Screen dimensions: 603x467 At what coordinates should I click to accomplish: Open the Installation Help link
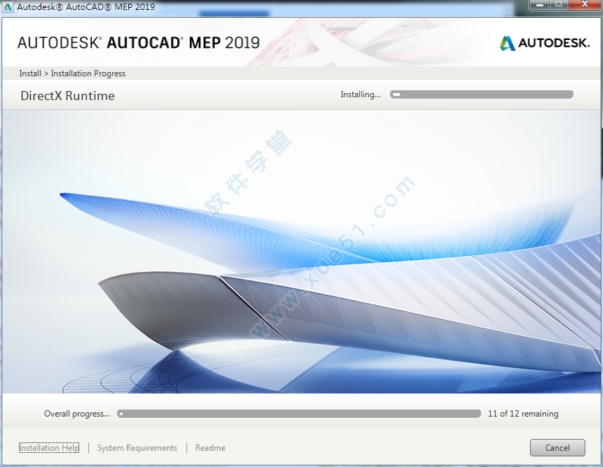coord(49,448)
